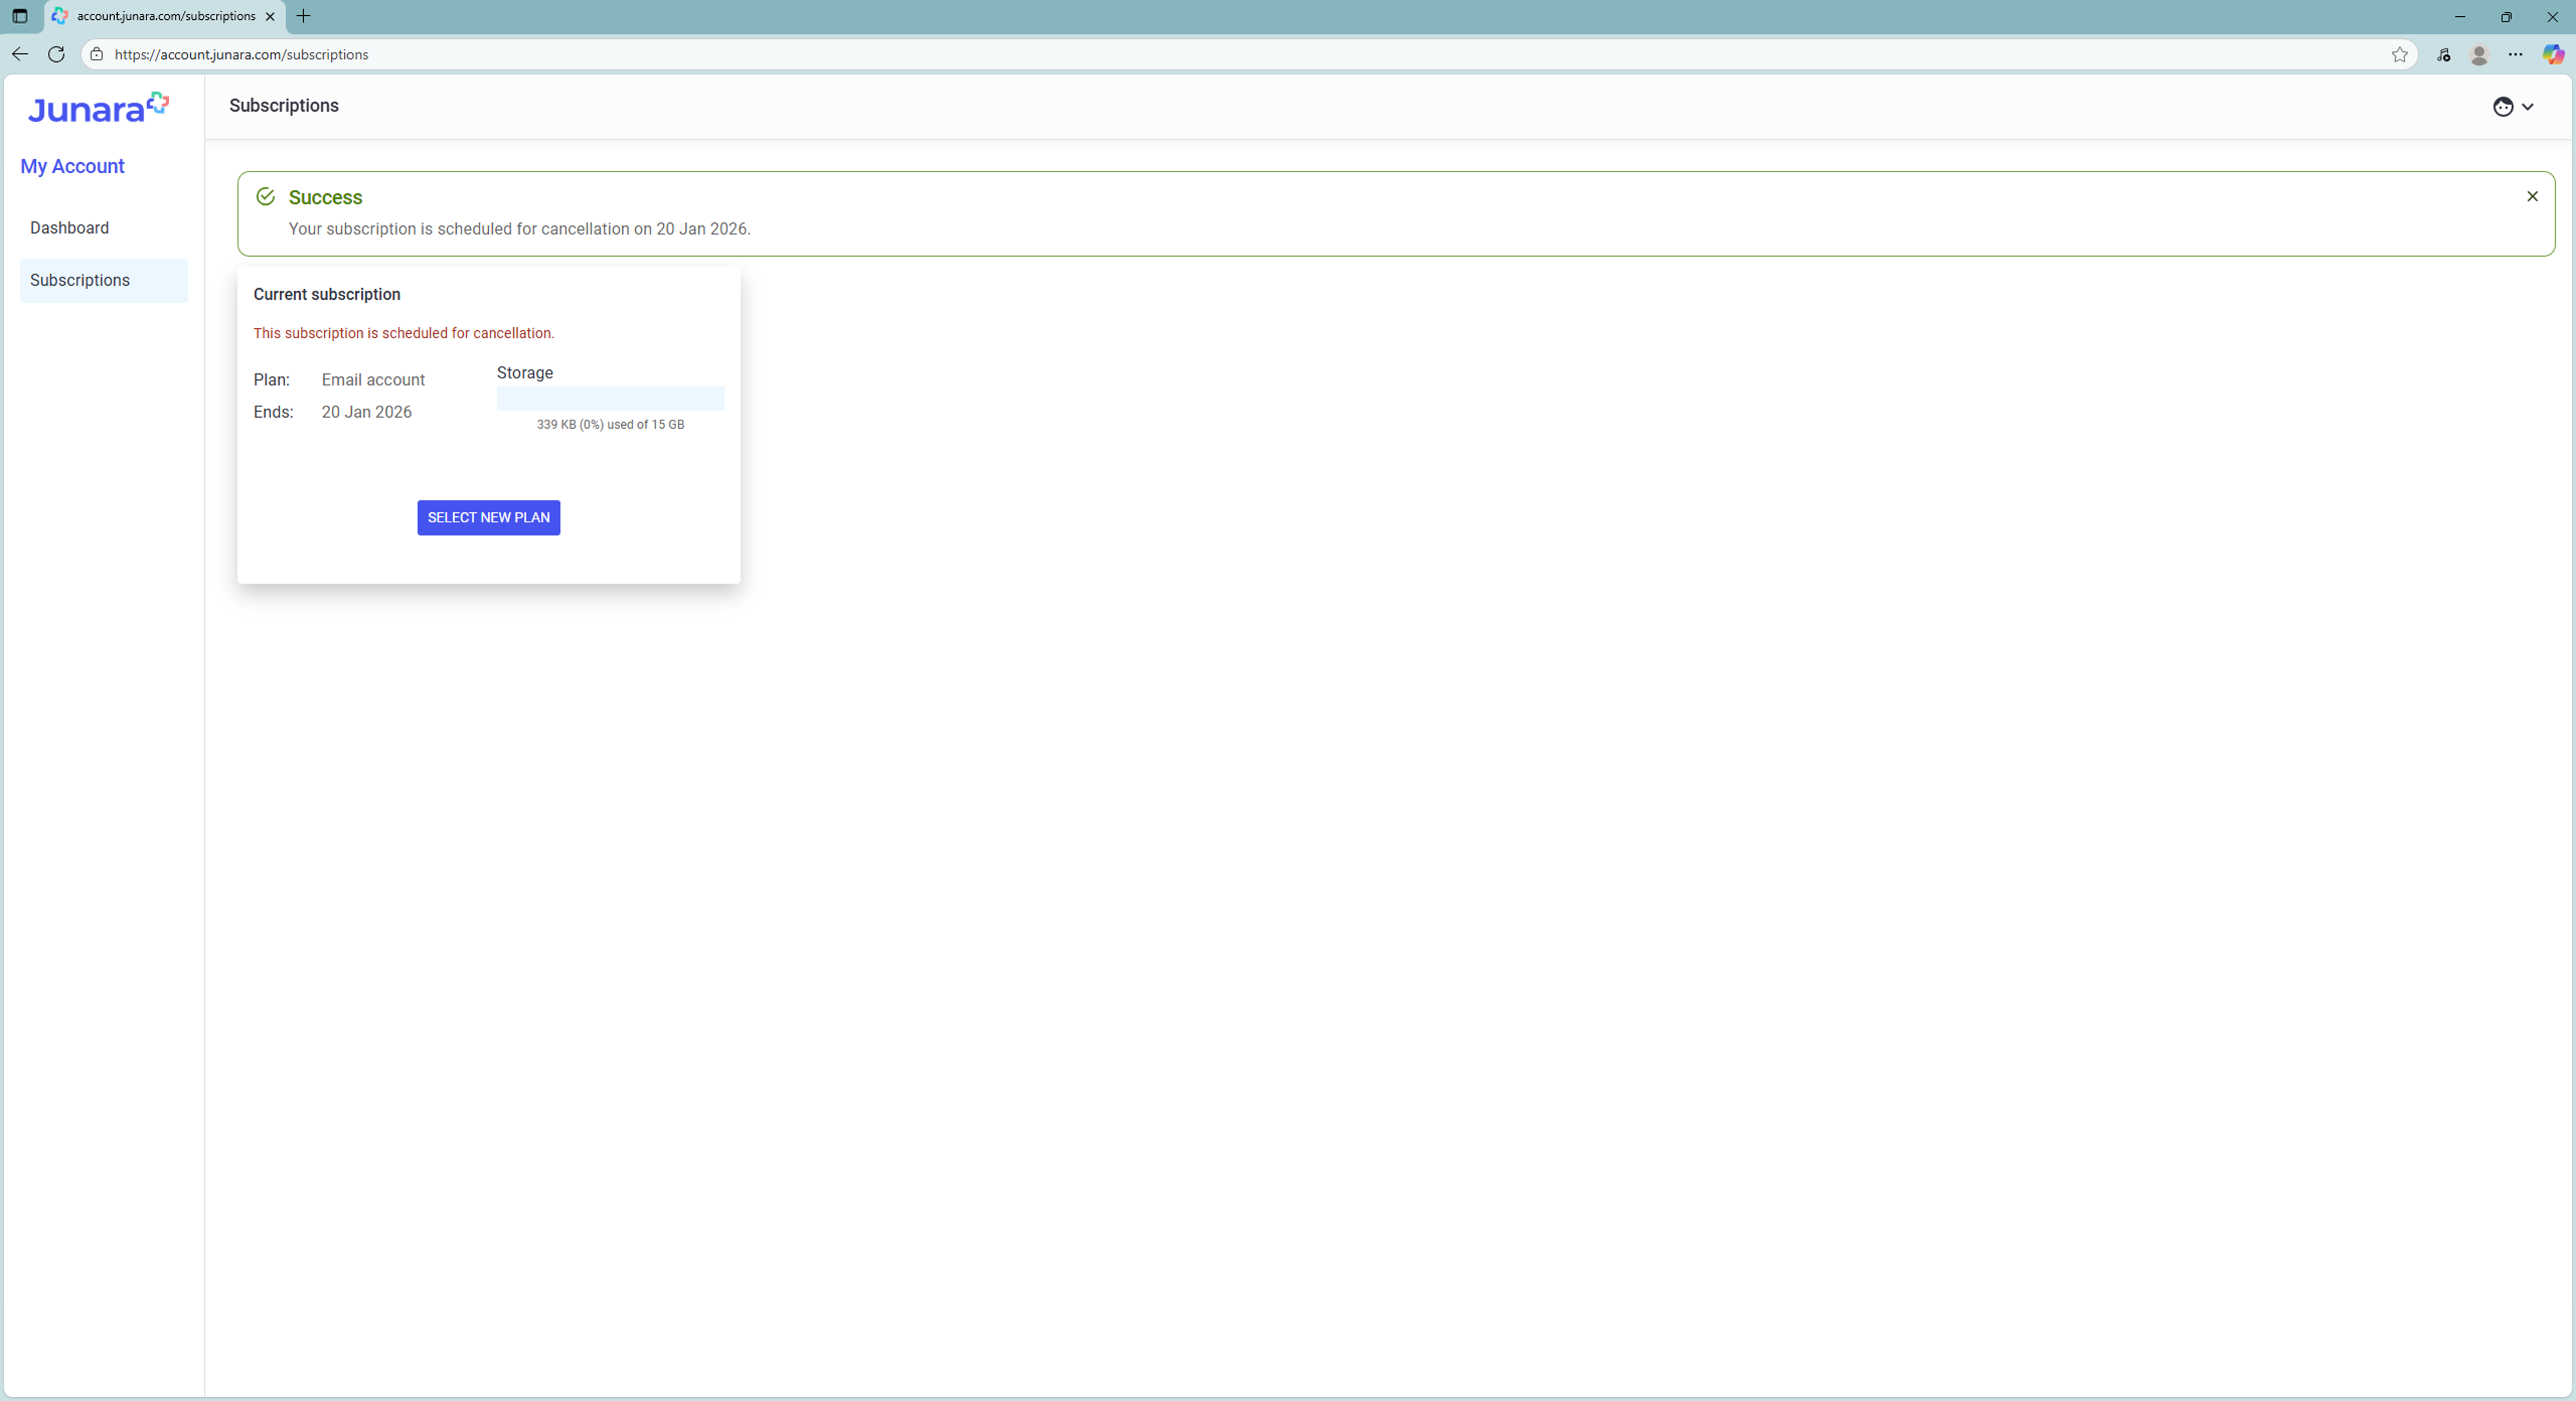Select the account.junara.com/subscriptions tab
This screenshot has width=2576, height=1401.
pos(165,16)
